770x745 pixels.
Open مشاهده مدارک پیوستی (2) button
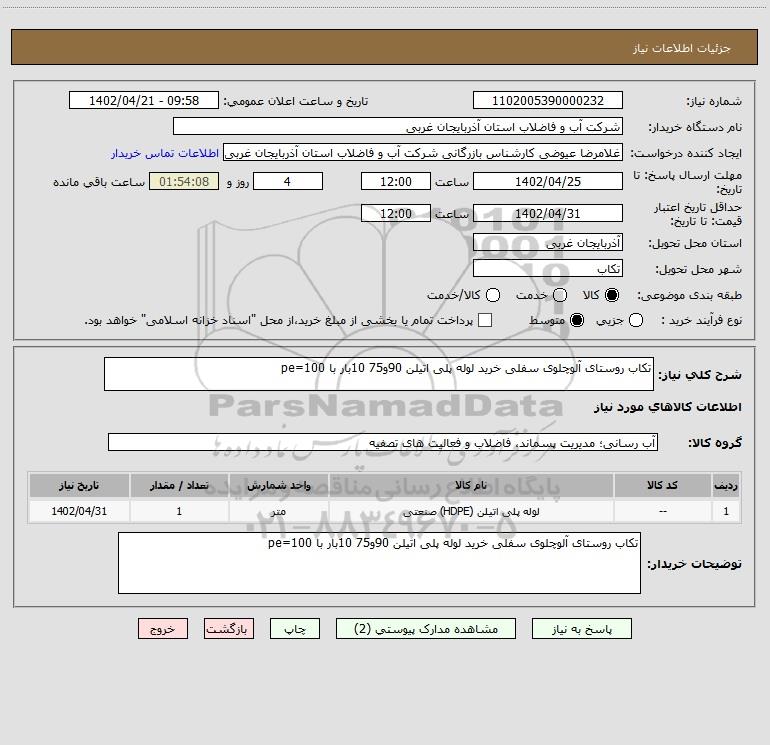(x=426, y=629)
